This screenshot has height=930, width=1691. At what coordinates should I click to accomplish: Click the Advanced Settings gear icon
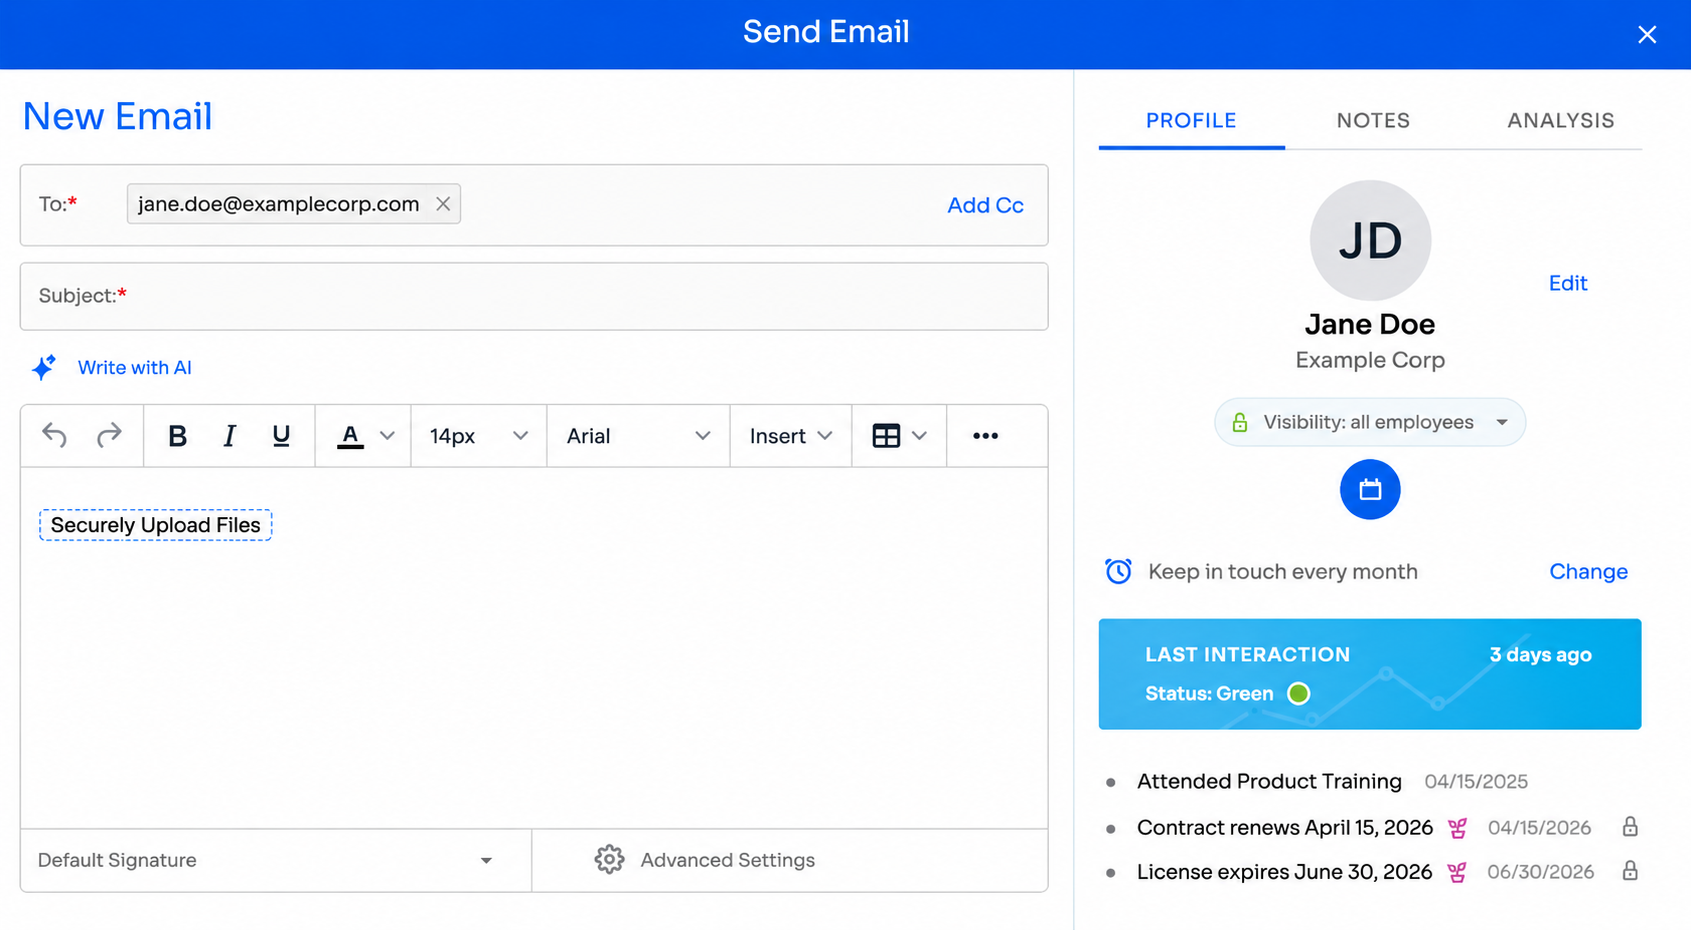(x=609, y=860)
